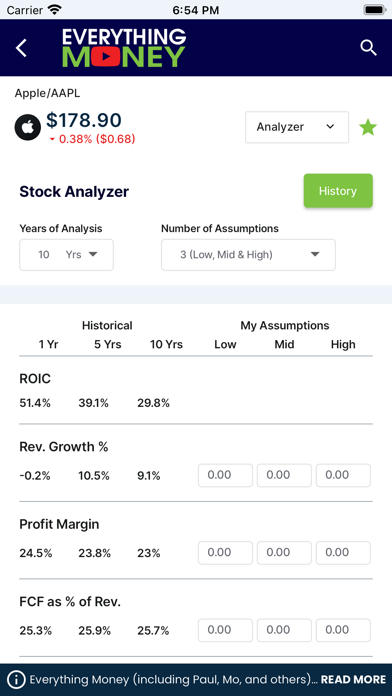Select the FCF as % of Rev. Low field
The image size is (392, 696).
[226, 630]
